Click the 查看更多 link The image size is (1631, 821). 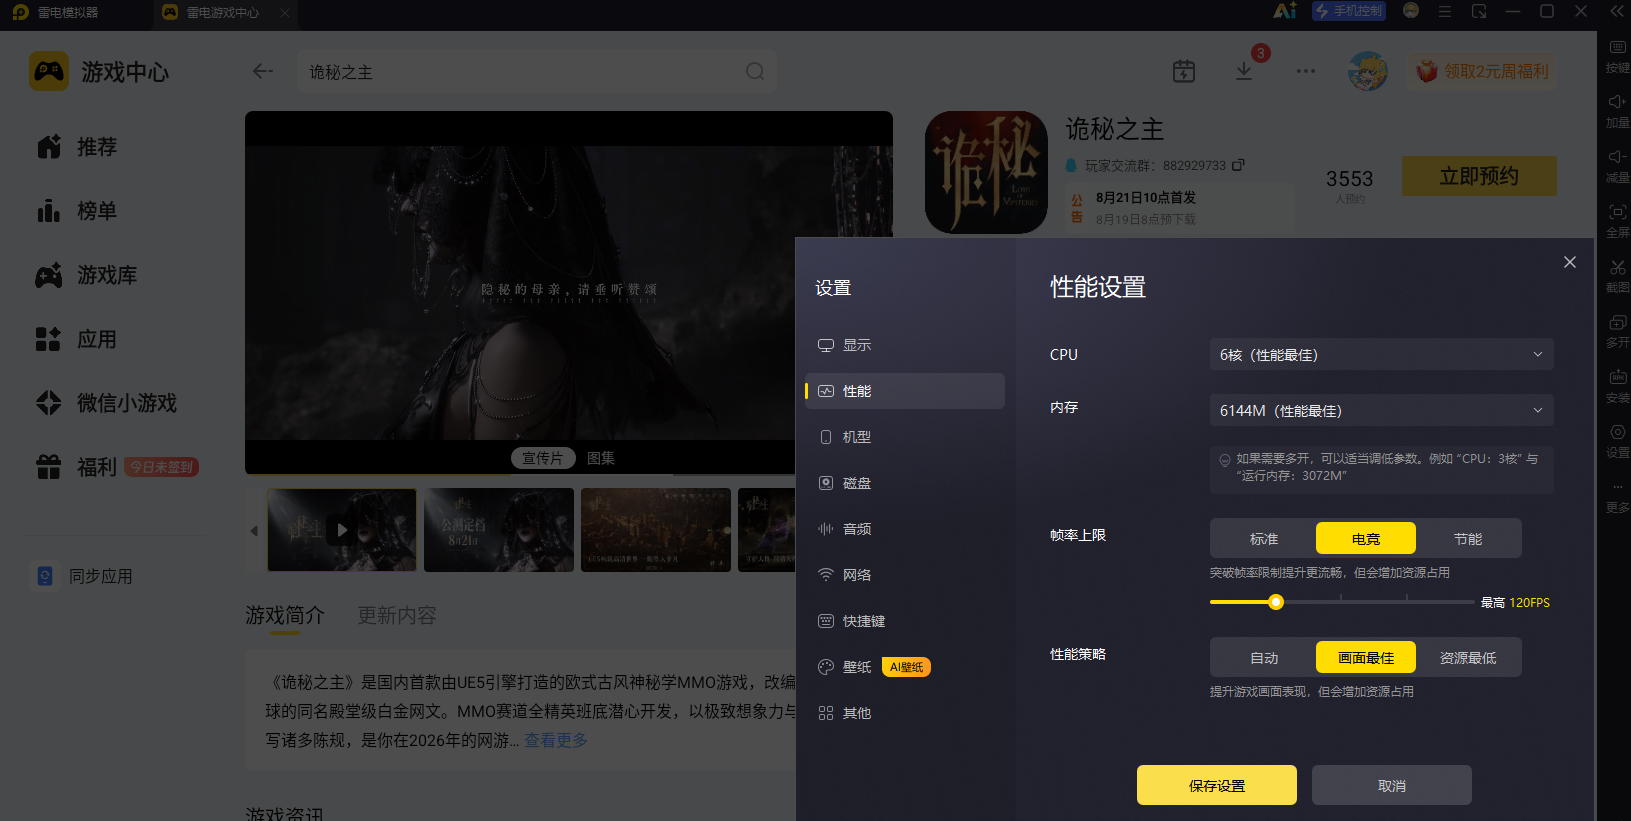click(556, 740)
